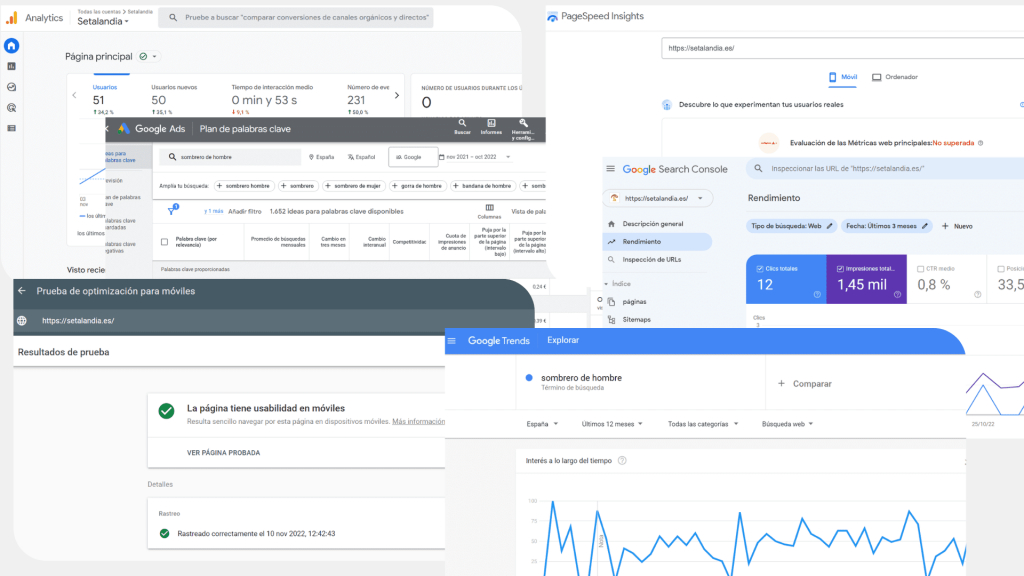Image resolution: width=1024 pixels, height=576 pixels.
Task: Open Todas las categorías dropdown
Action: (x=703, y=424)
